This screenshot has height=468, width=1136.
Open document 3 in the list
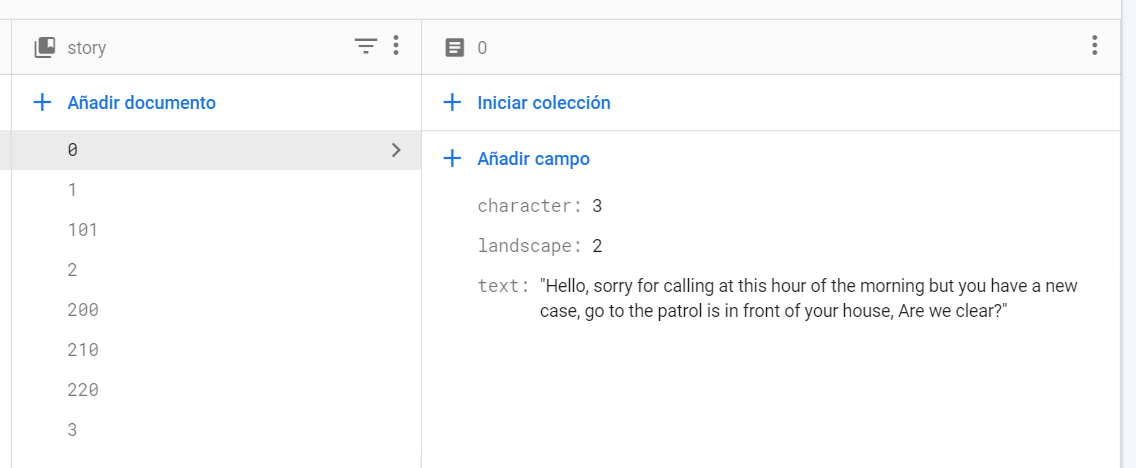pyautogui.click(x=72, y=430)
